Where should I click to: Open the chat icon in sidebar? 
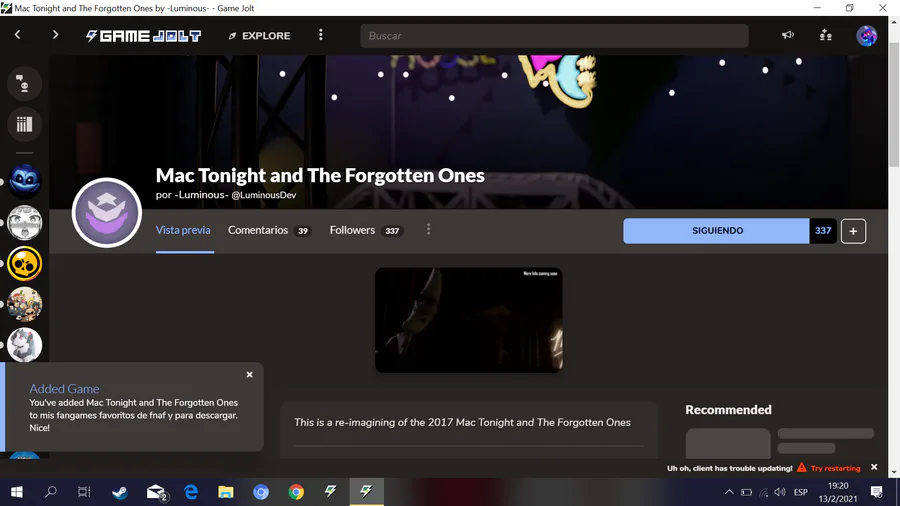pos(24,84)
